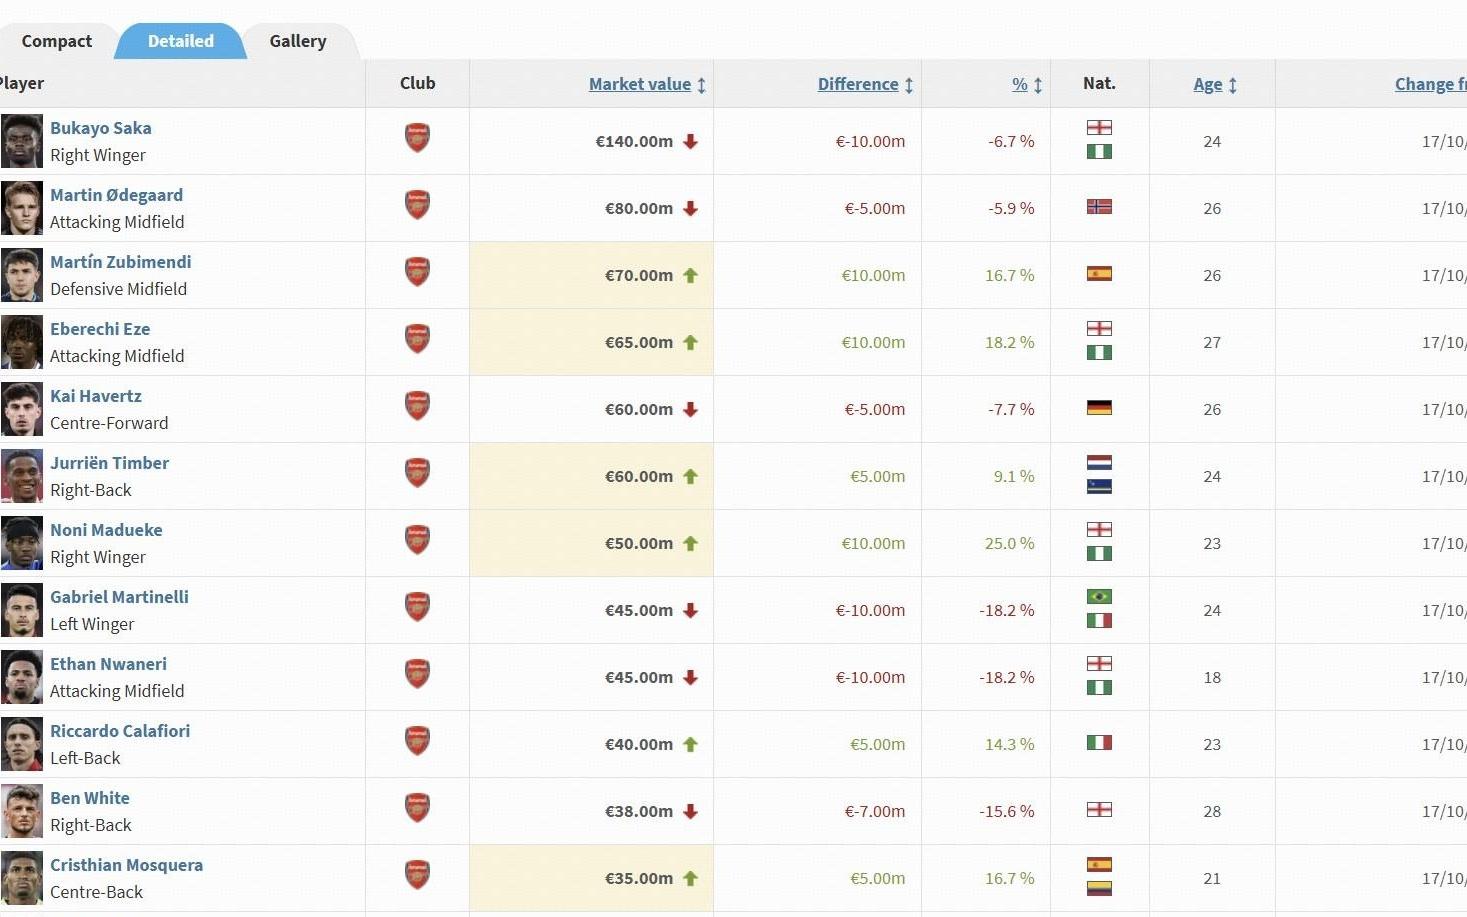The image size is (1467, 917).
Task: Click red down arrow beside €140.00m
Action: (690, 141)
